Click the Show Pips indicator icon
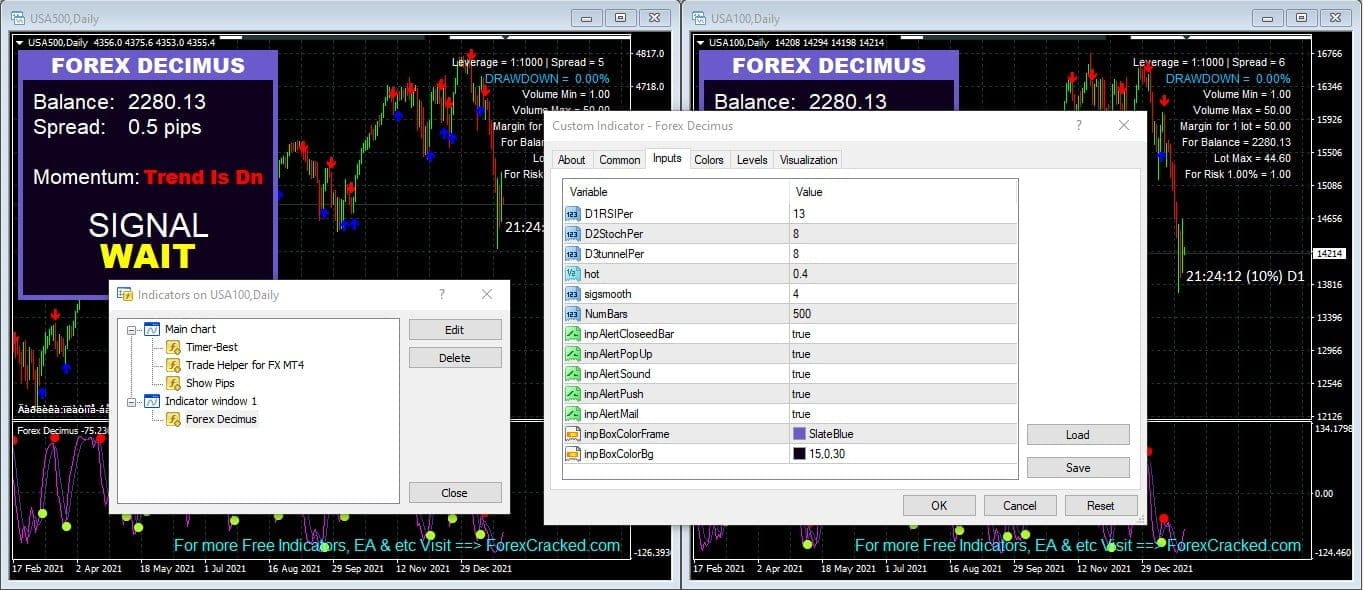Viewport: 1363px width, 590px height. [x=173, y=383]
